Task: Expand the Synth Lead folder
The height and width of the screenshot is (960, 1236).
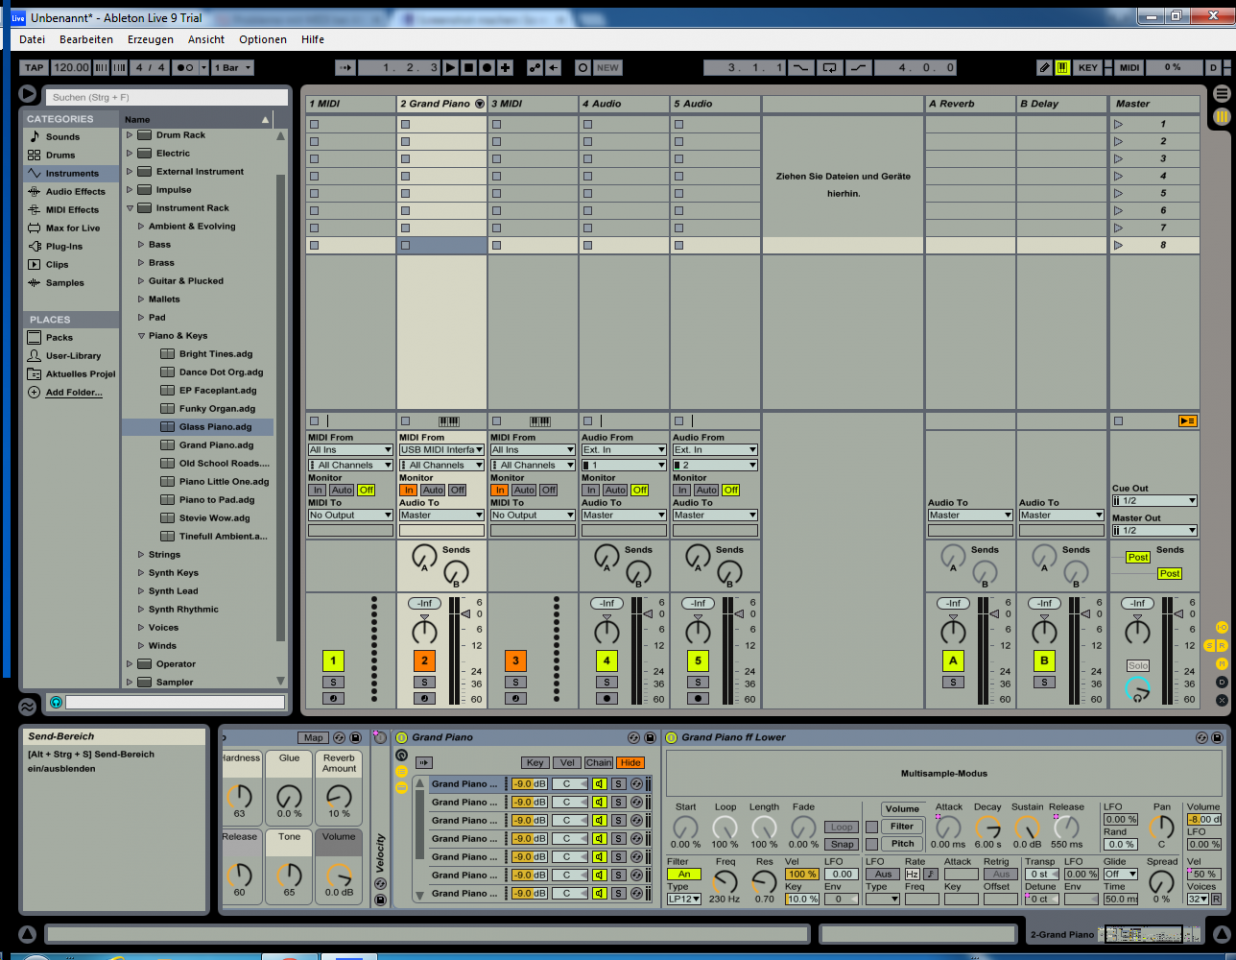Action: [x=141, y=591]
